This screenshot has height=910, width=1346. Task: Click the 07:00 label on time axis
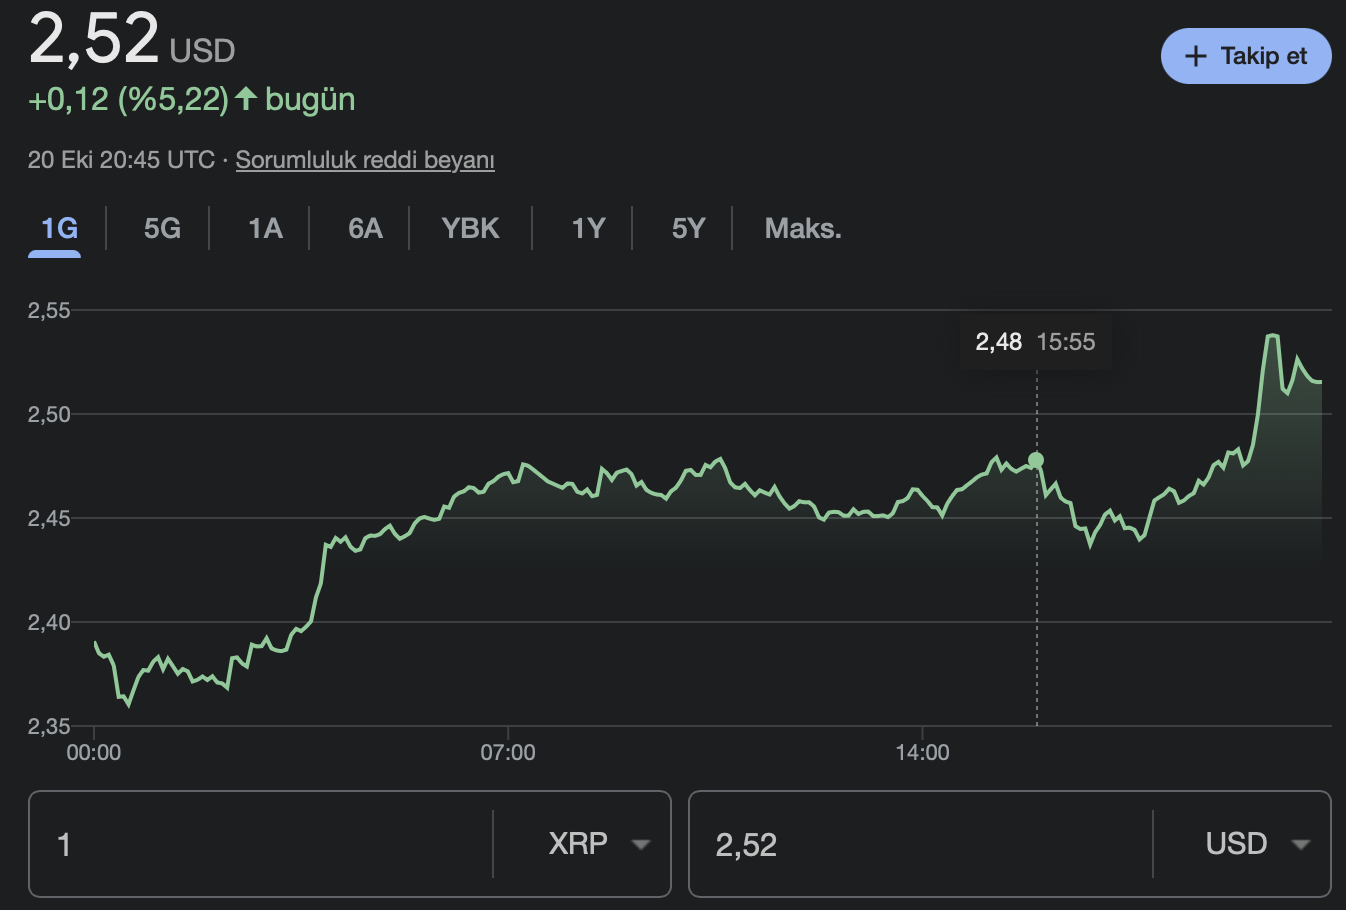[508, 753]
